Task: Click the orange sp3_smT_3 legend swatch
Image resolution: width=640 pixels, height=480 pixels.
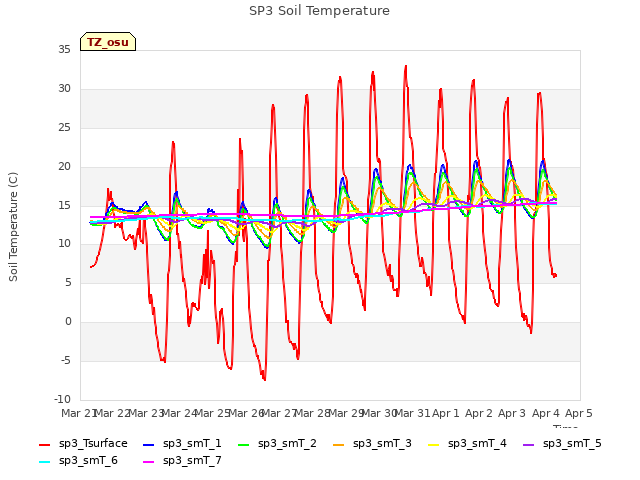Action: pos(339,444)
